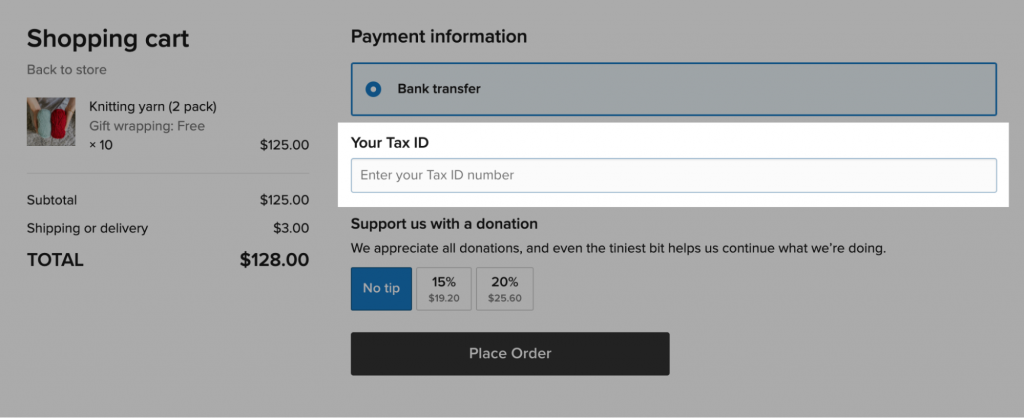1024x418 pixels.
Task: Click the × 10 item quantity
Action: click(101, 145)
